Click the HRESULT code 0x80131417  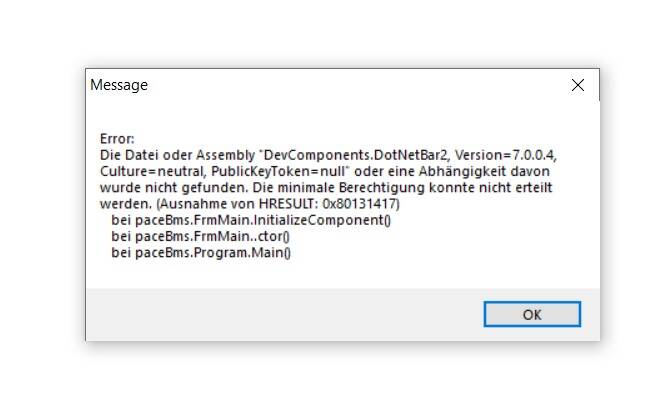tap(359, 204)
